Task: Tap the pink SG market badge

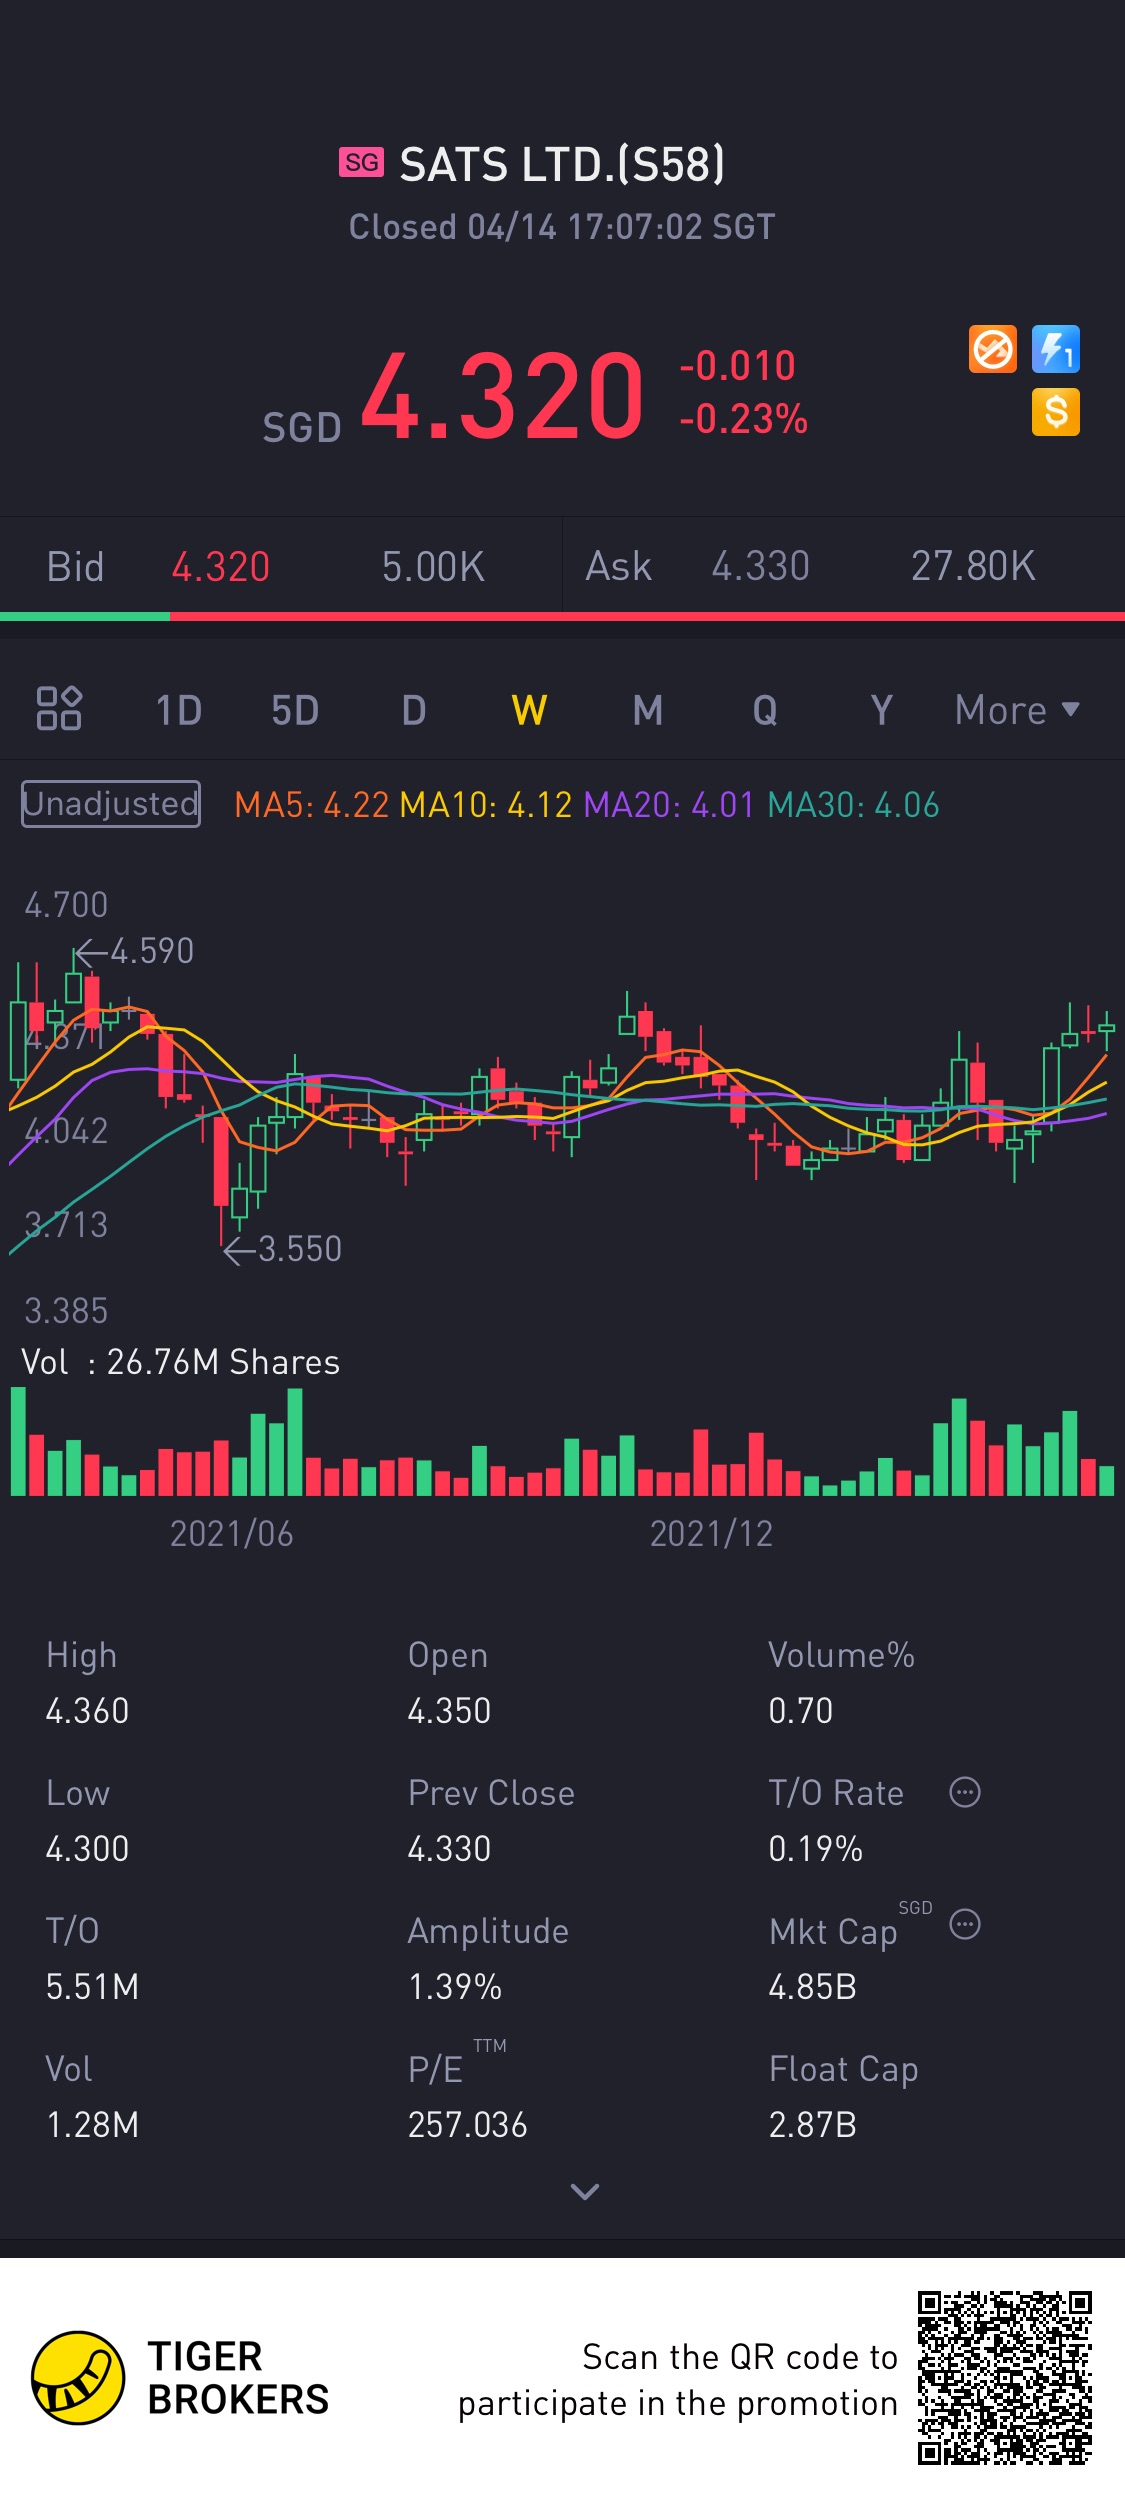Action: (361, 162)
